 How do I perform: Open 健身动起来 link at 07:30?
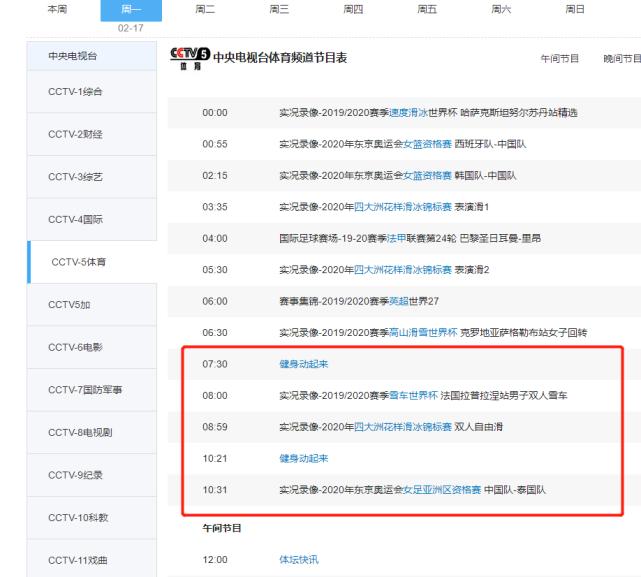point(304,364)
